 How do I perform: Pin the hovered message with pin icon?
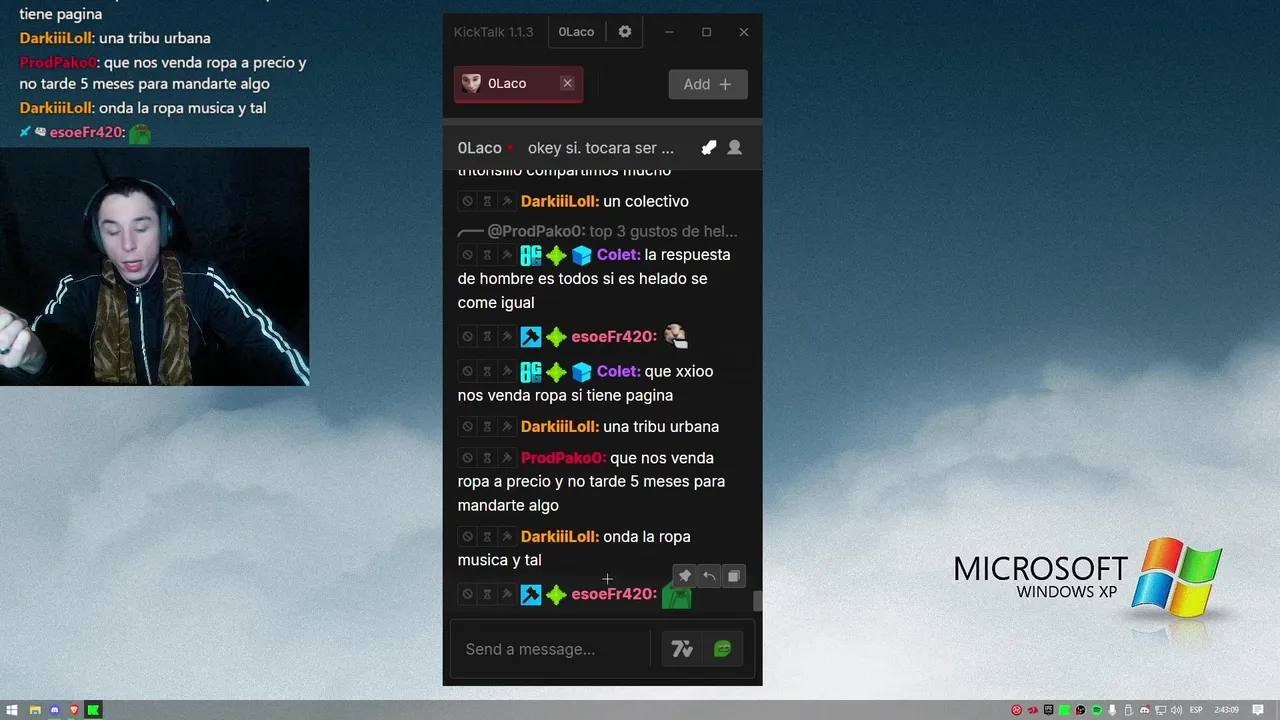point(685,576)
